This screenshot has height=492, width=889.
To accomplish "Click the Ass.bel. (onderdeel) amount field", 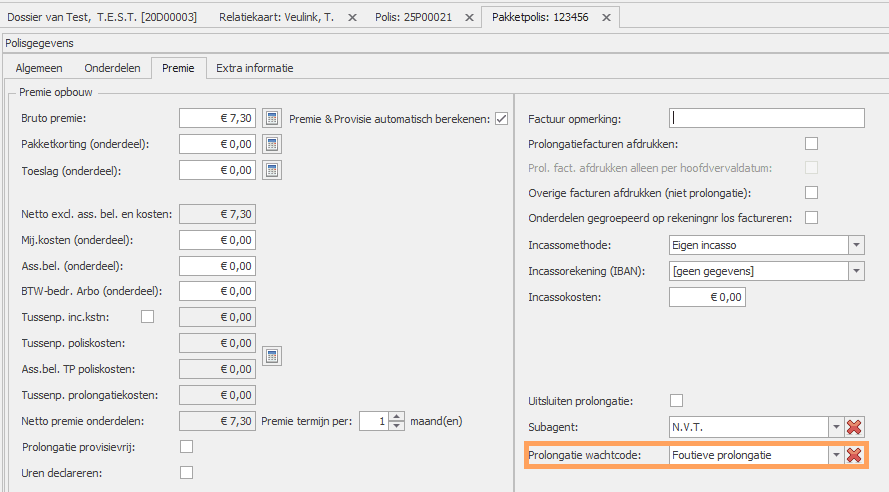I will pos(217,266).
